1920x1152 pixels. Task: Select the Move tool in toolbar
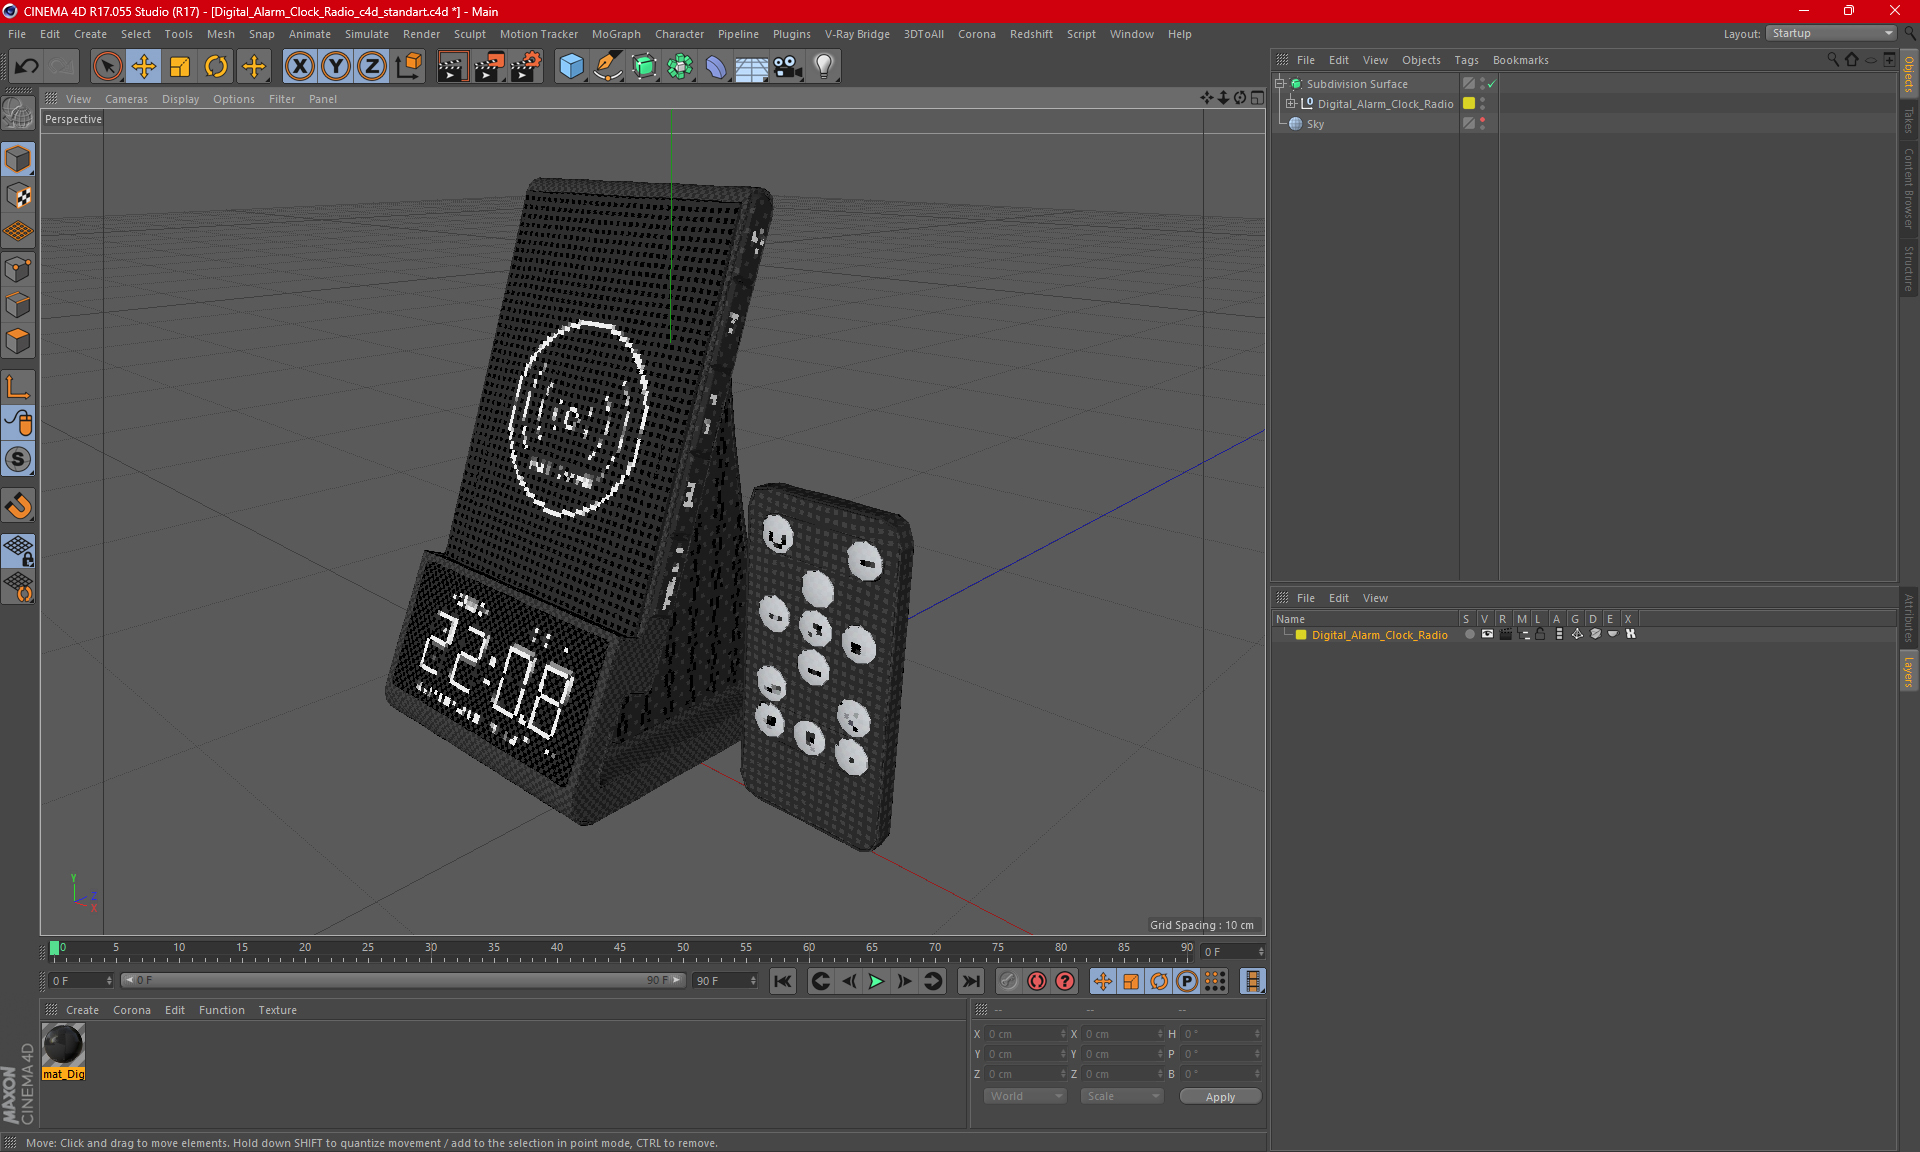pyautogui.click(x=144, y=67)
